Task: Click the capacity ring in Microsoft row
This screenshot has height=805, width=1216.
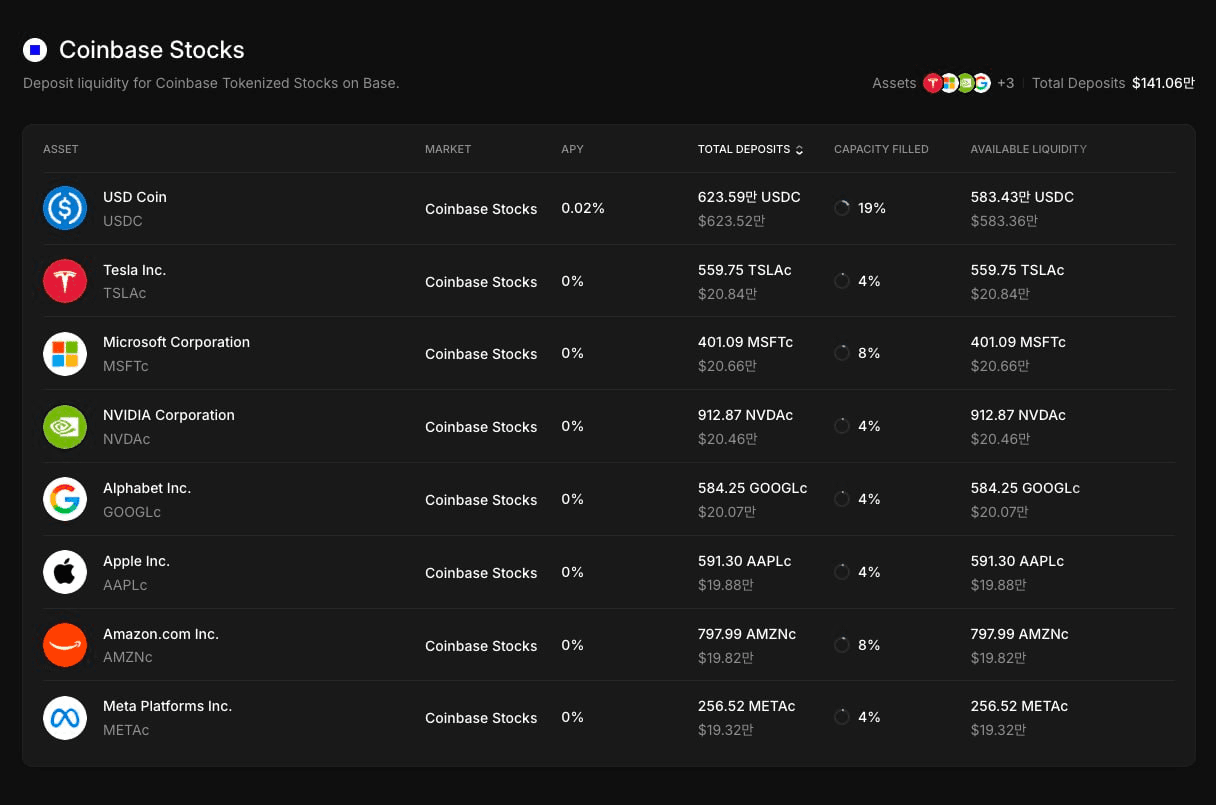Action: point(842,353)
